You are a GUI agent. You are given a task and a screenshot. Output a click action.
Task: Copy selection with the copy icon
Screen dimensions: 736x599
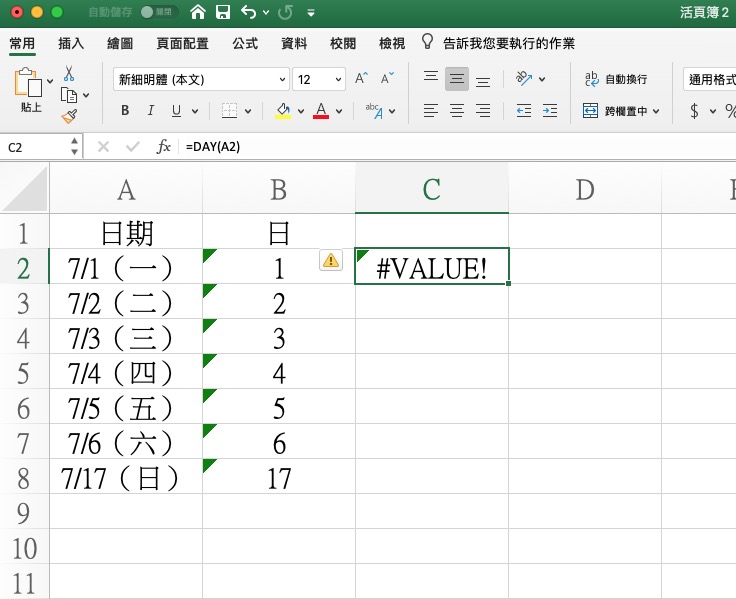tap(69, 95)
